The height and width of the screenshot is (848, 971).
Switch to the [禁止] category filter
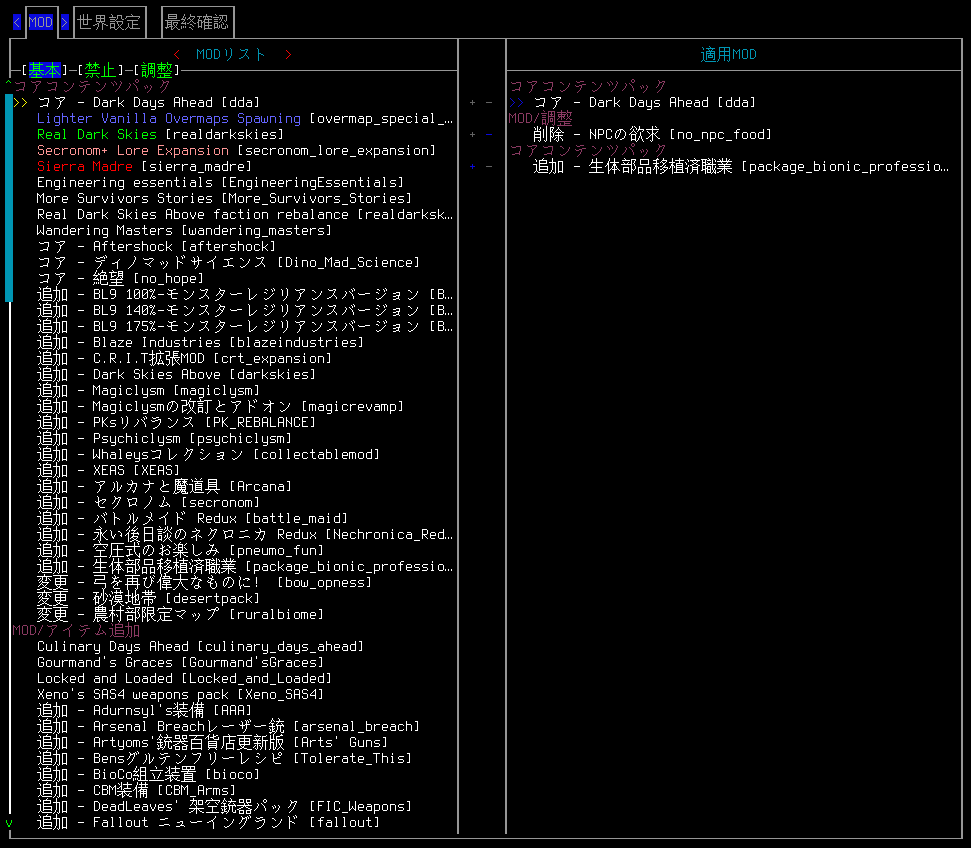(100, 70)
